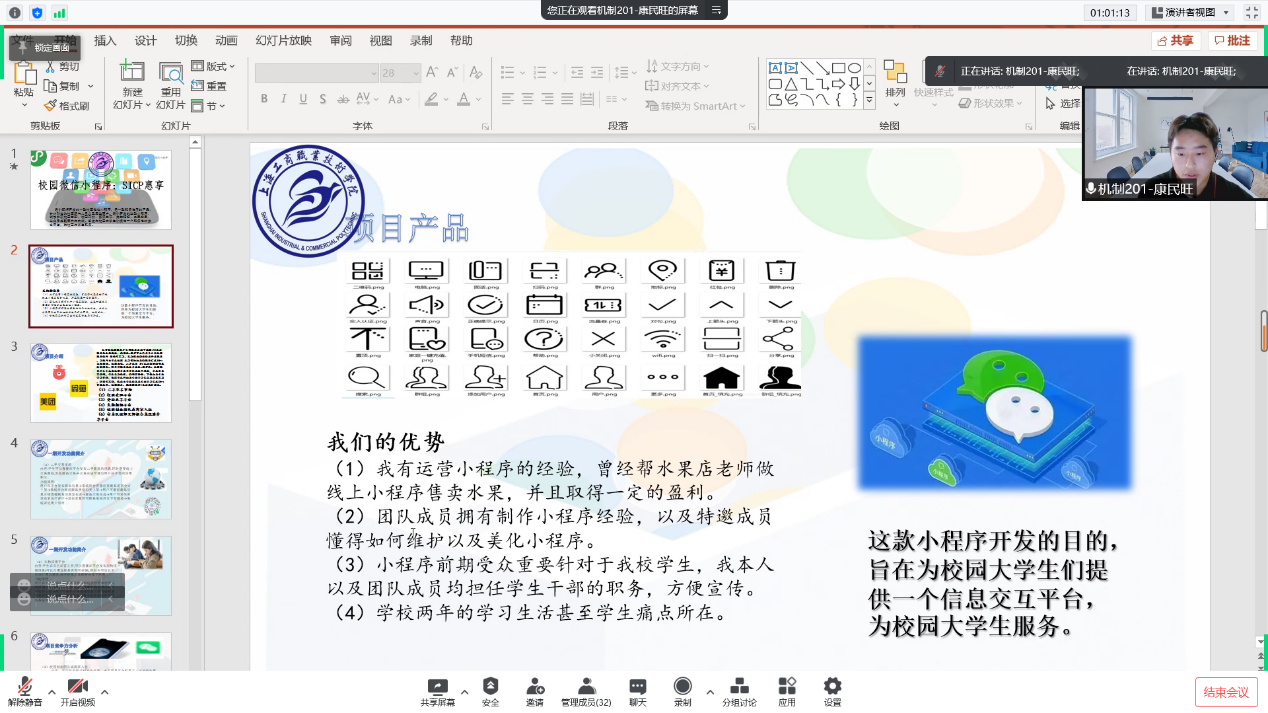Open the Presenter View (演讲者视图) dropdown
The image size is (1268, 713).
(x=1191, y=12)
